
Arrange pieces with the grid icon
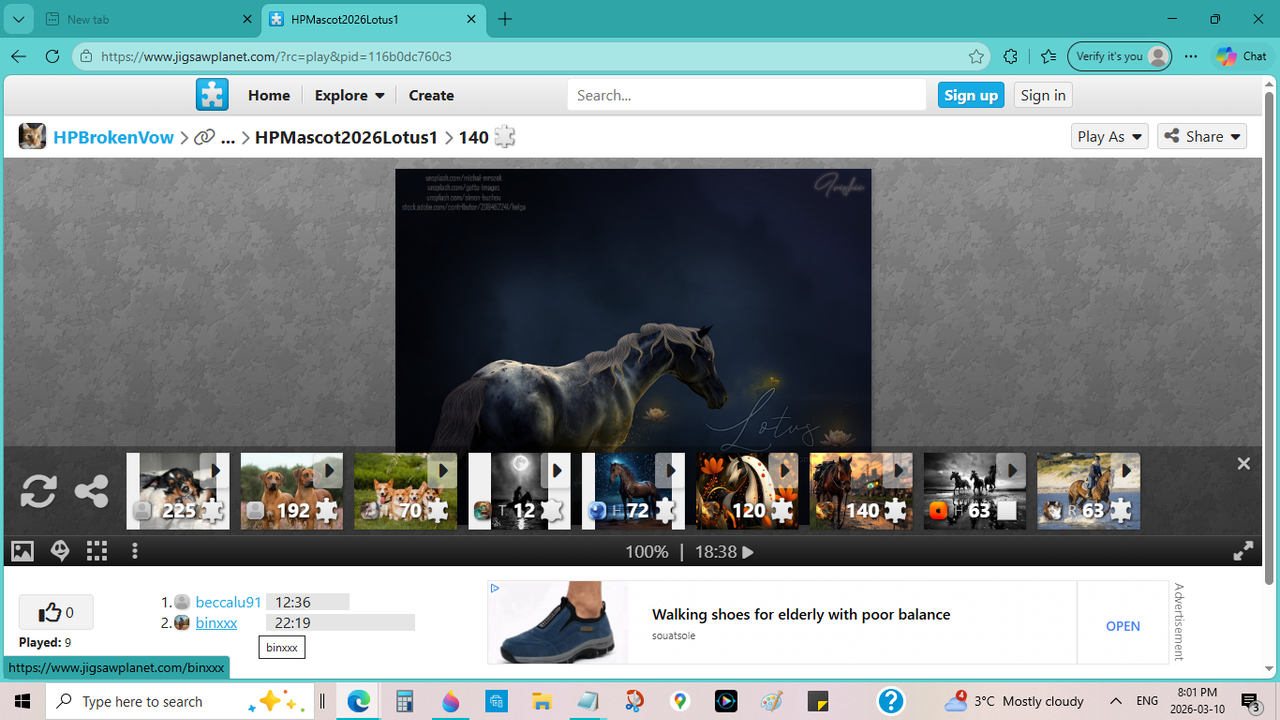97,551
